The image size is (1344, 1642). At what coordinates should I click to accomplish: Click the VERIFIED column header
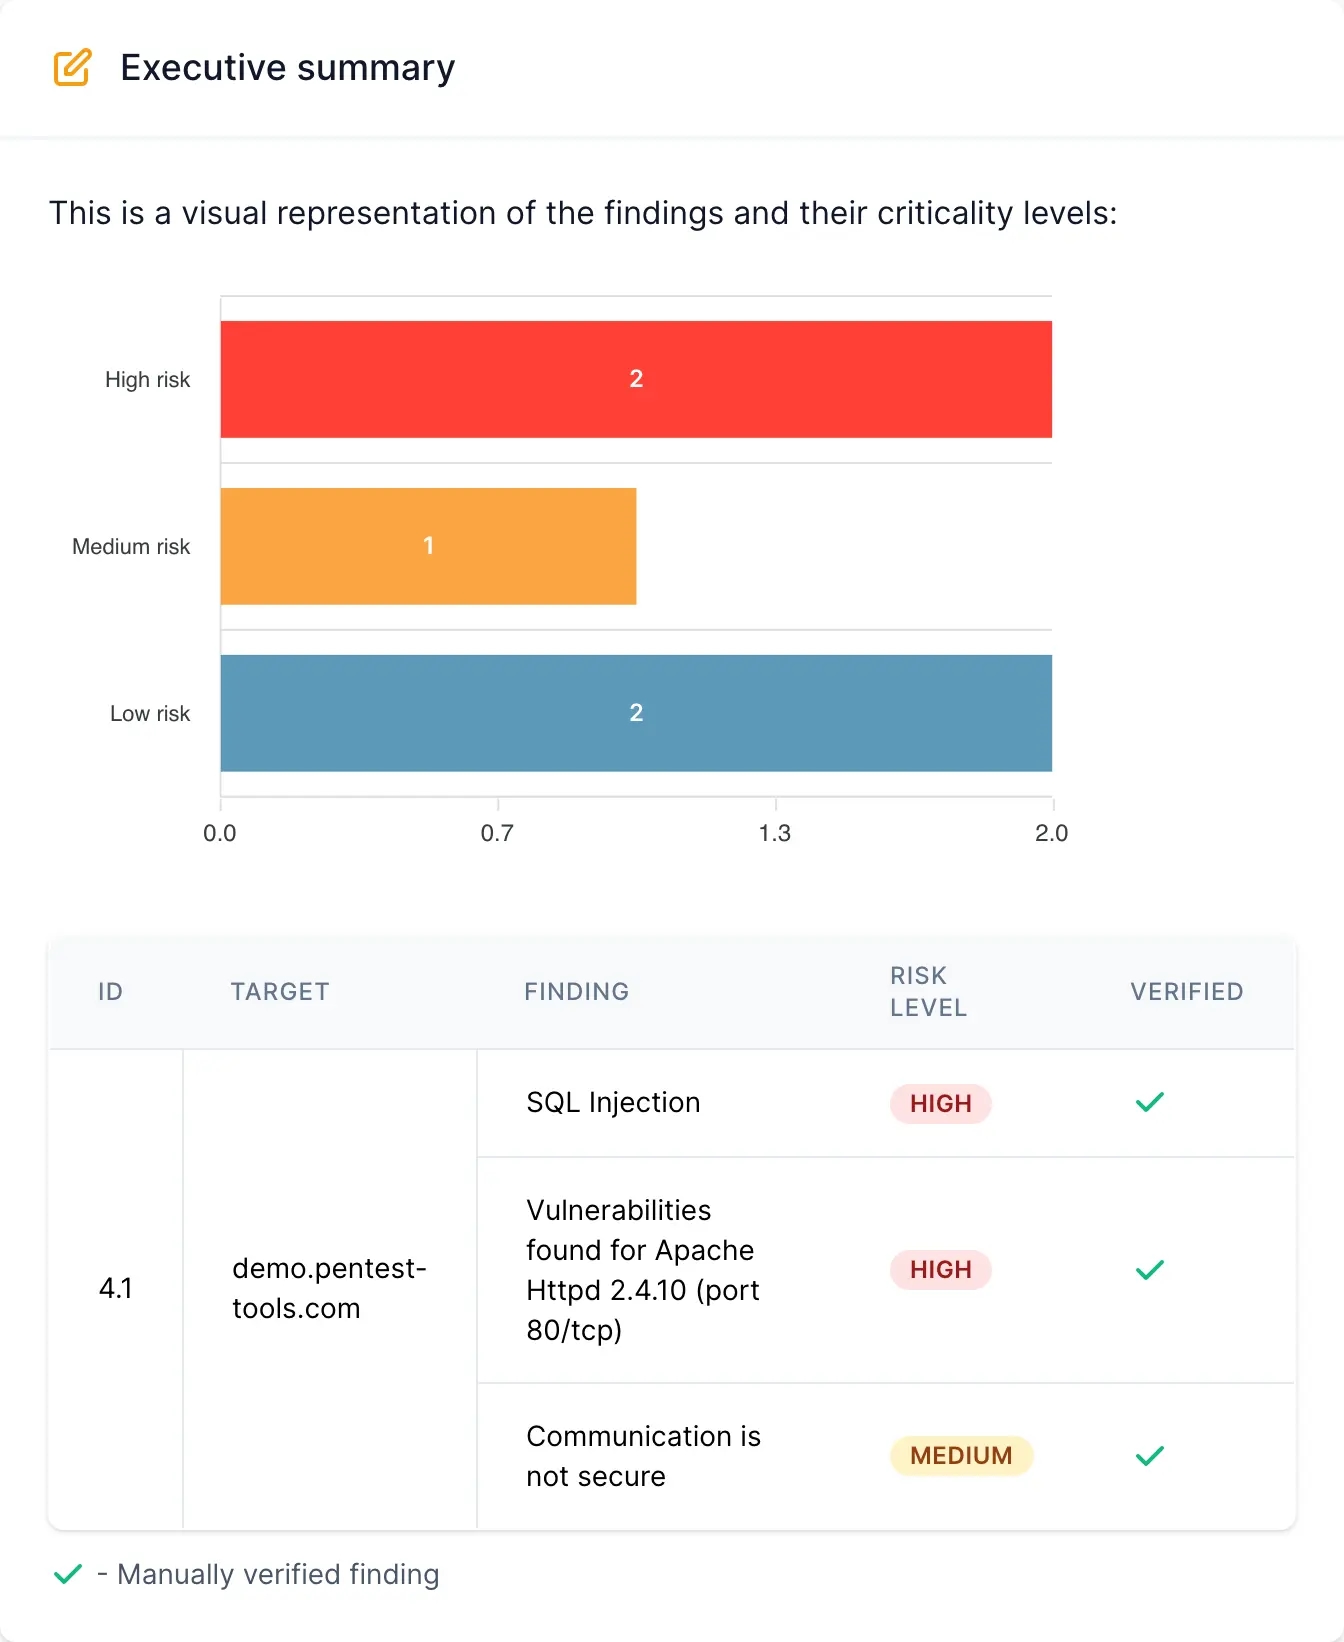(x=1187, y=992)
